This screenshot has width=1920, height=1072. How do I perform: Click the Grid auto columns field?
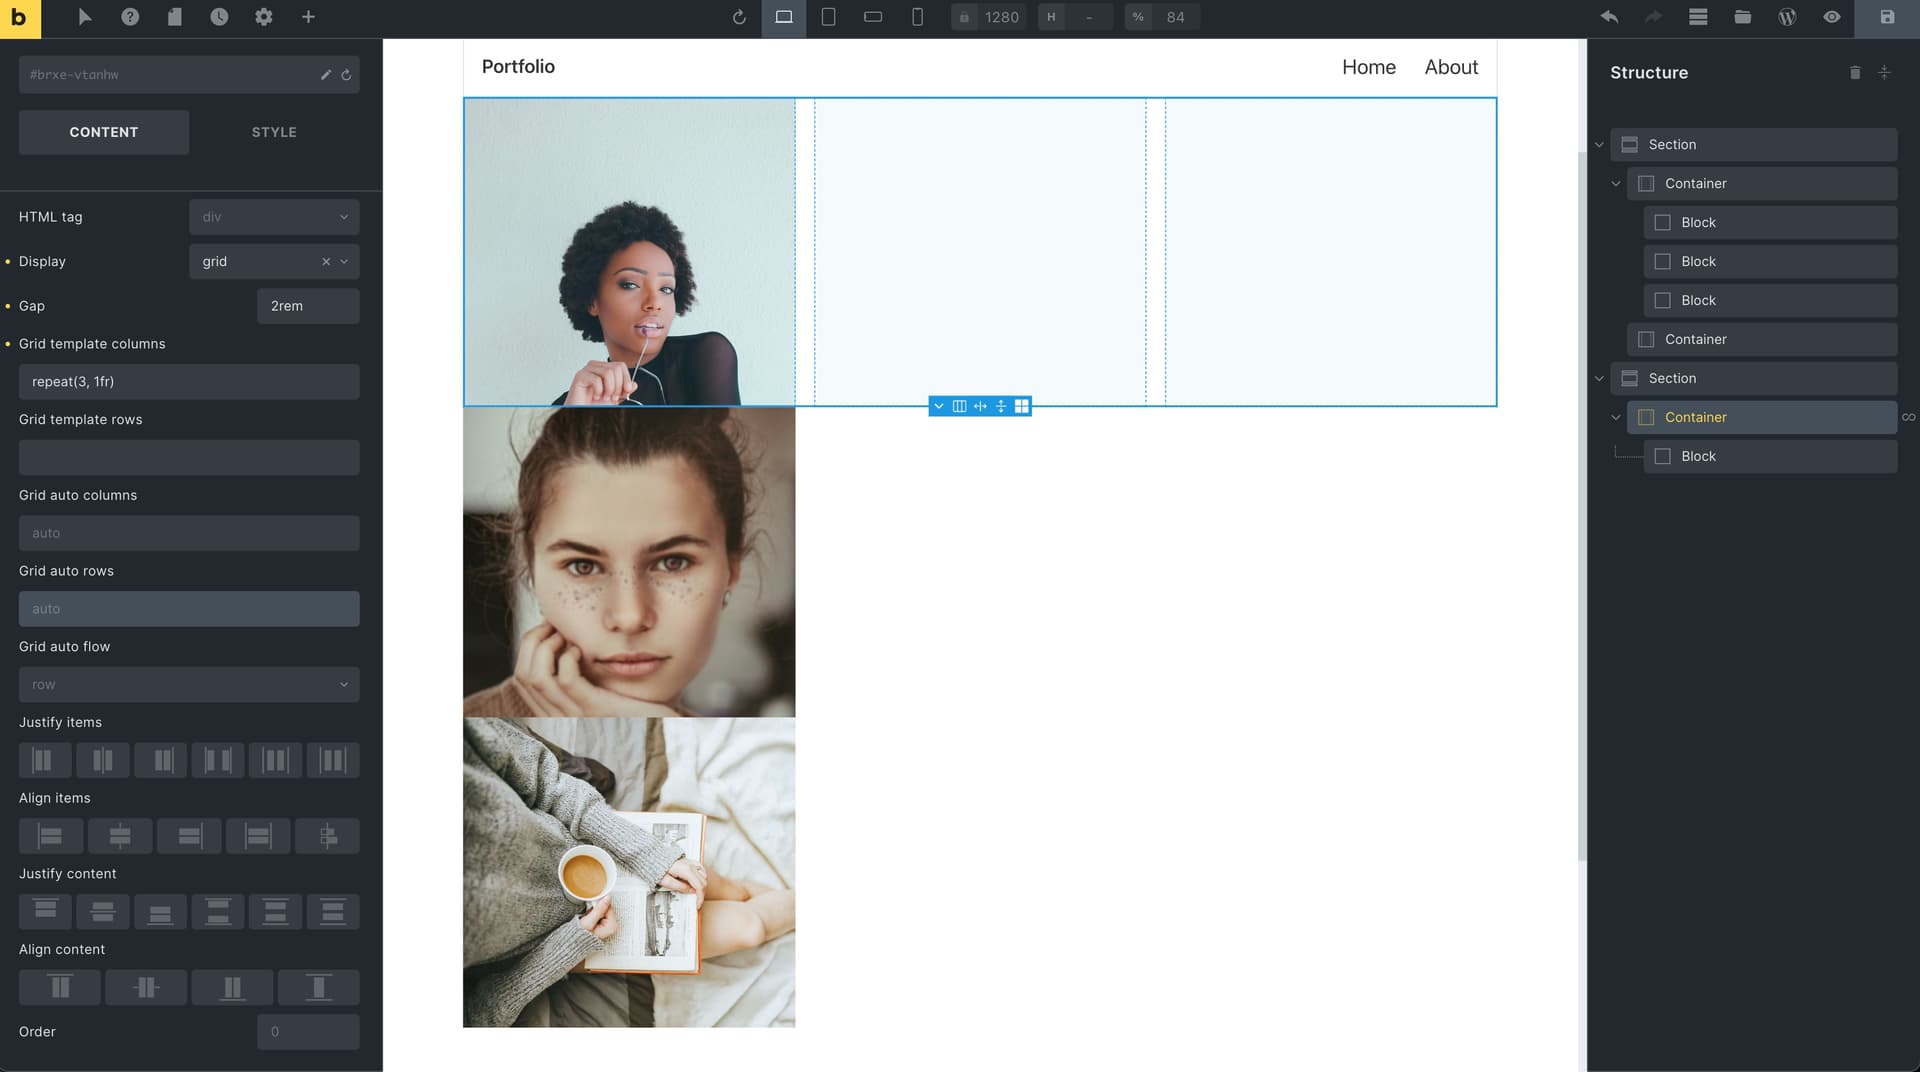[x=189, y=533]
